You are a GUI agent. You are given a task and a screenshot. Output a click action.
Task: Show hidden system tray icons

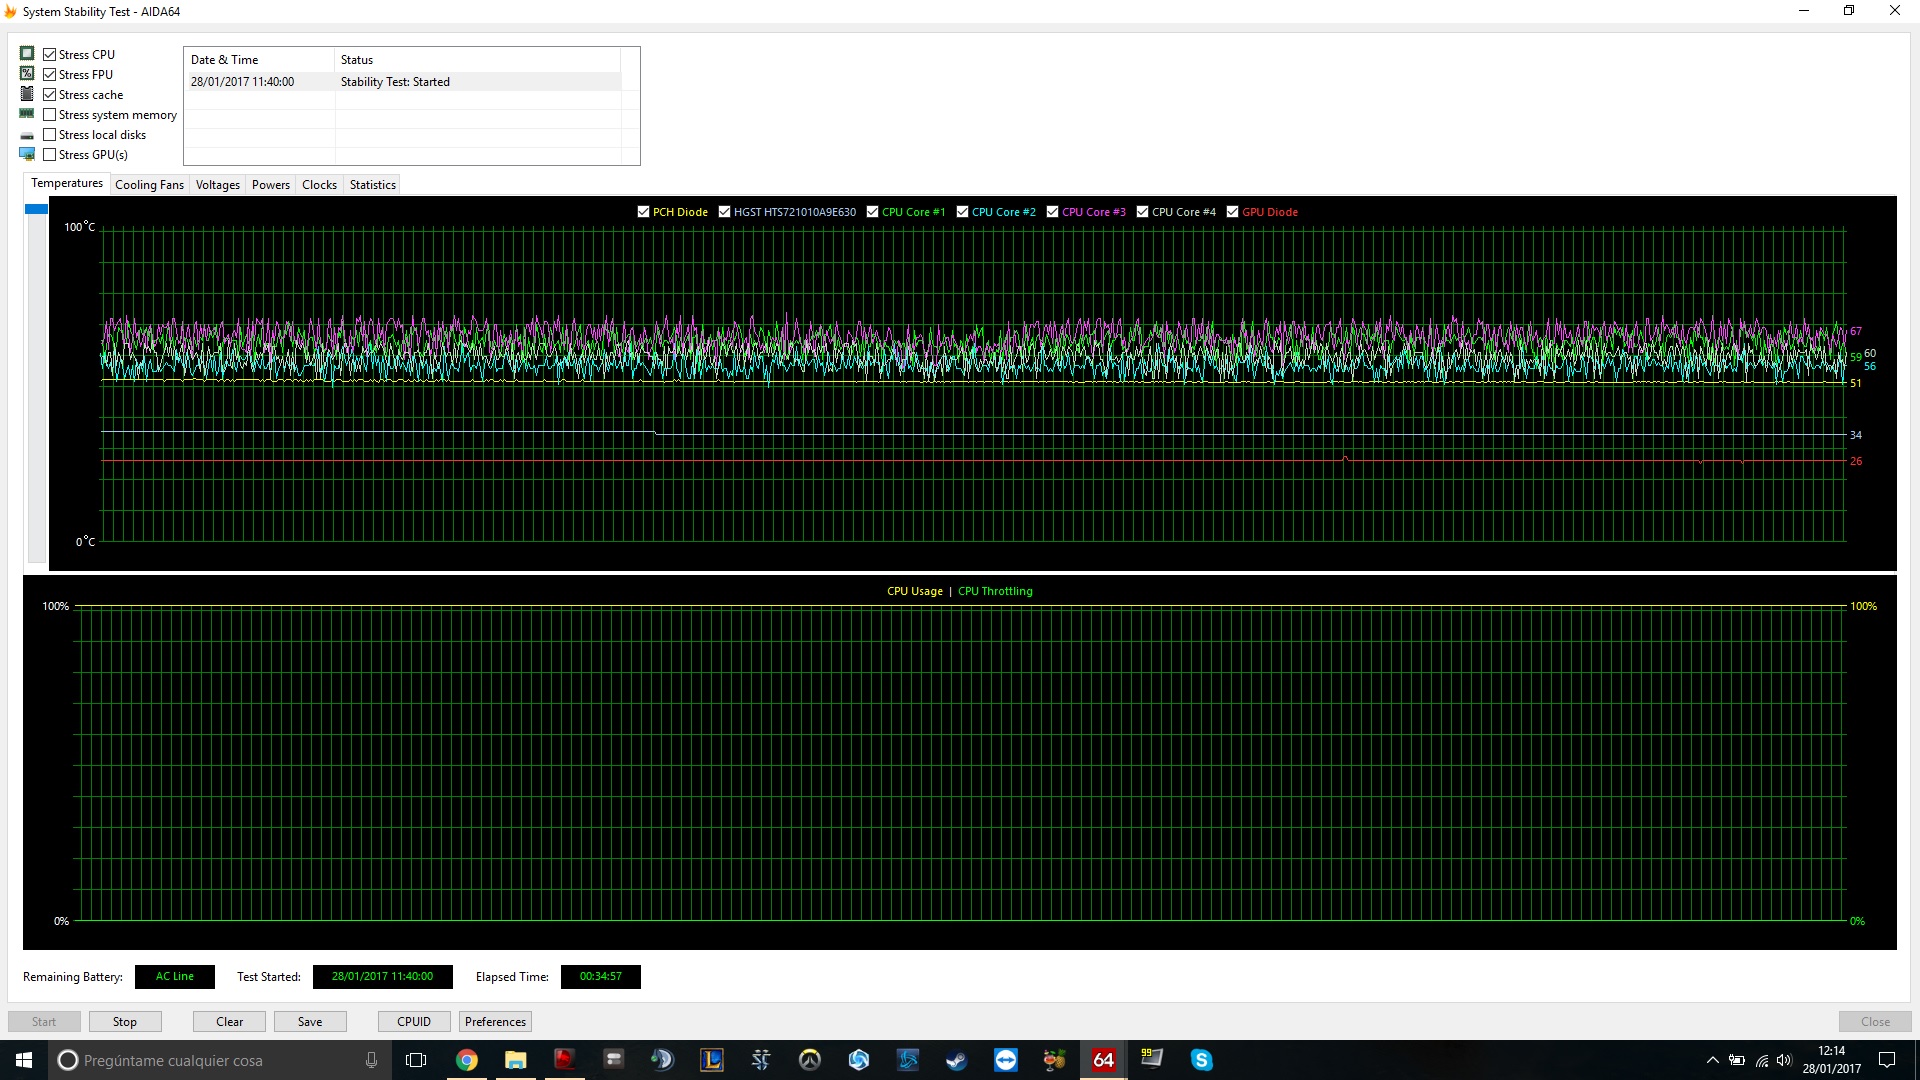click(x=1712, y=1060)
